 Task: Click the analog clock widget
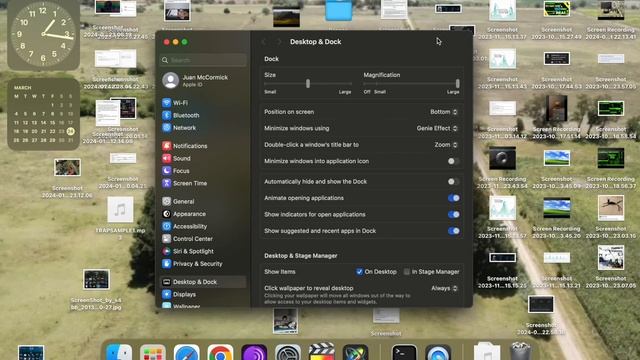(x=43, y=35)
